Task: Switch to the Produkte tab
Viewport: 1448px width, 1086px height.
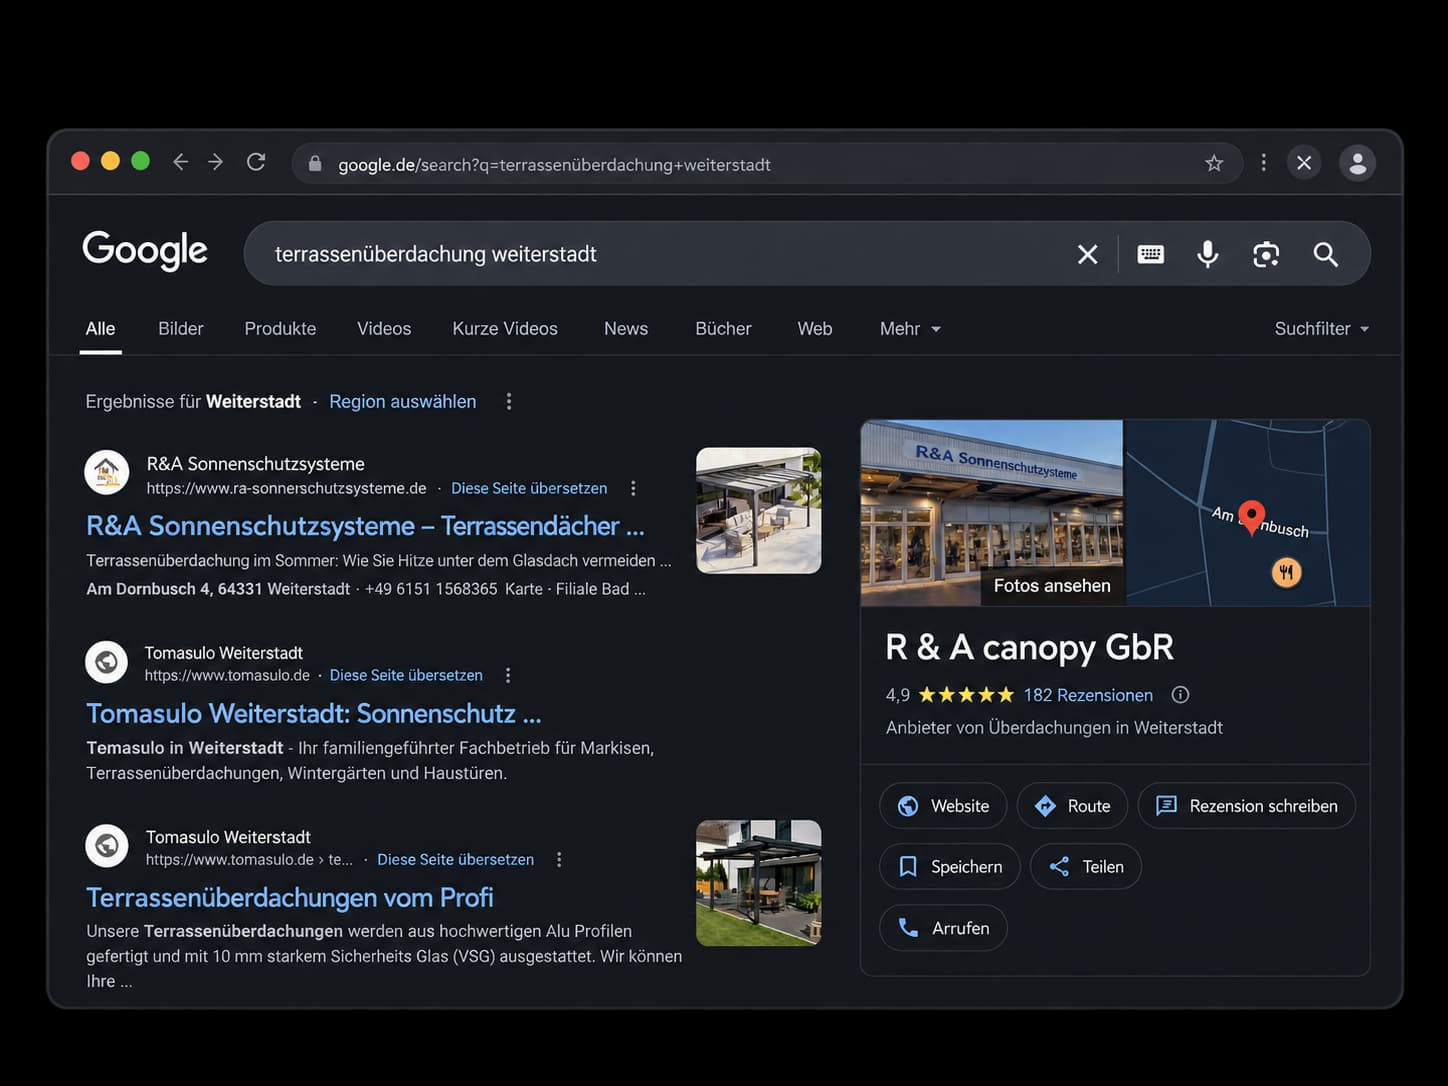Action: (x=280, y=329)
